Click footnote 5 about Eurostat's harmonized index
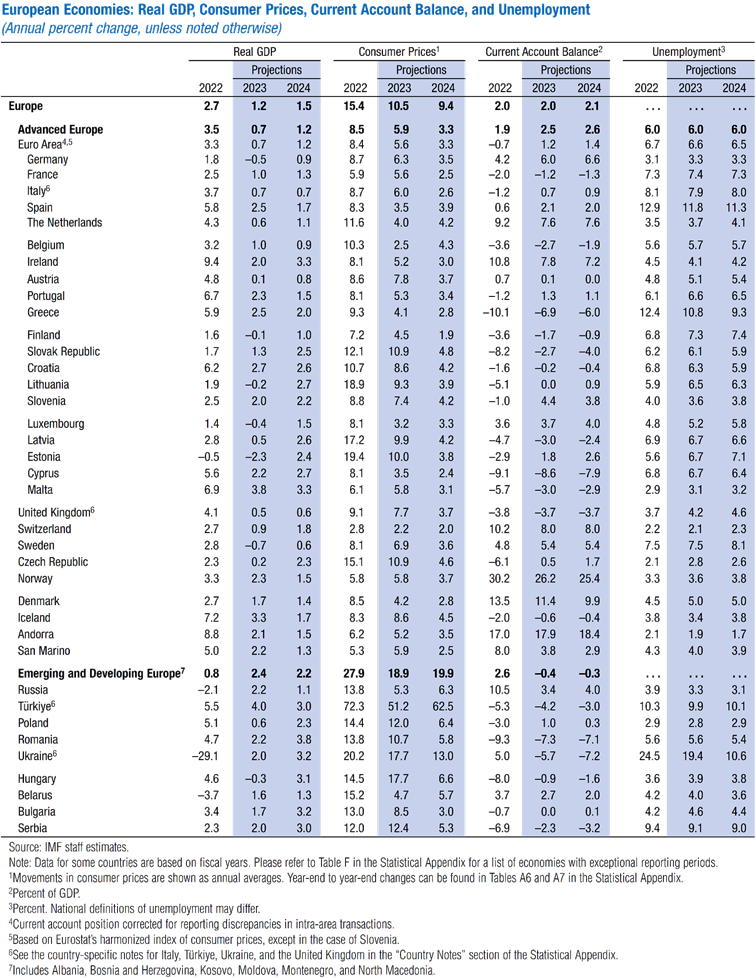The width and height of the screenshot is (756, 978). click(x=203, y=939)
